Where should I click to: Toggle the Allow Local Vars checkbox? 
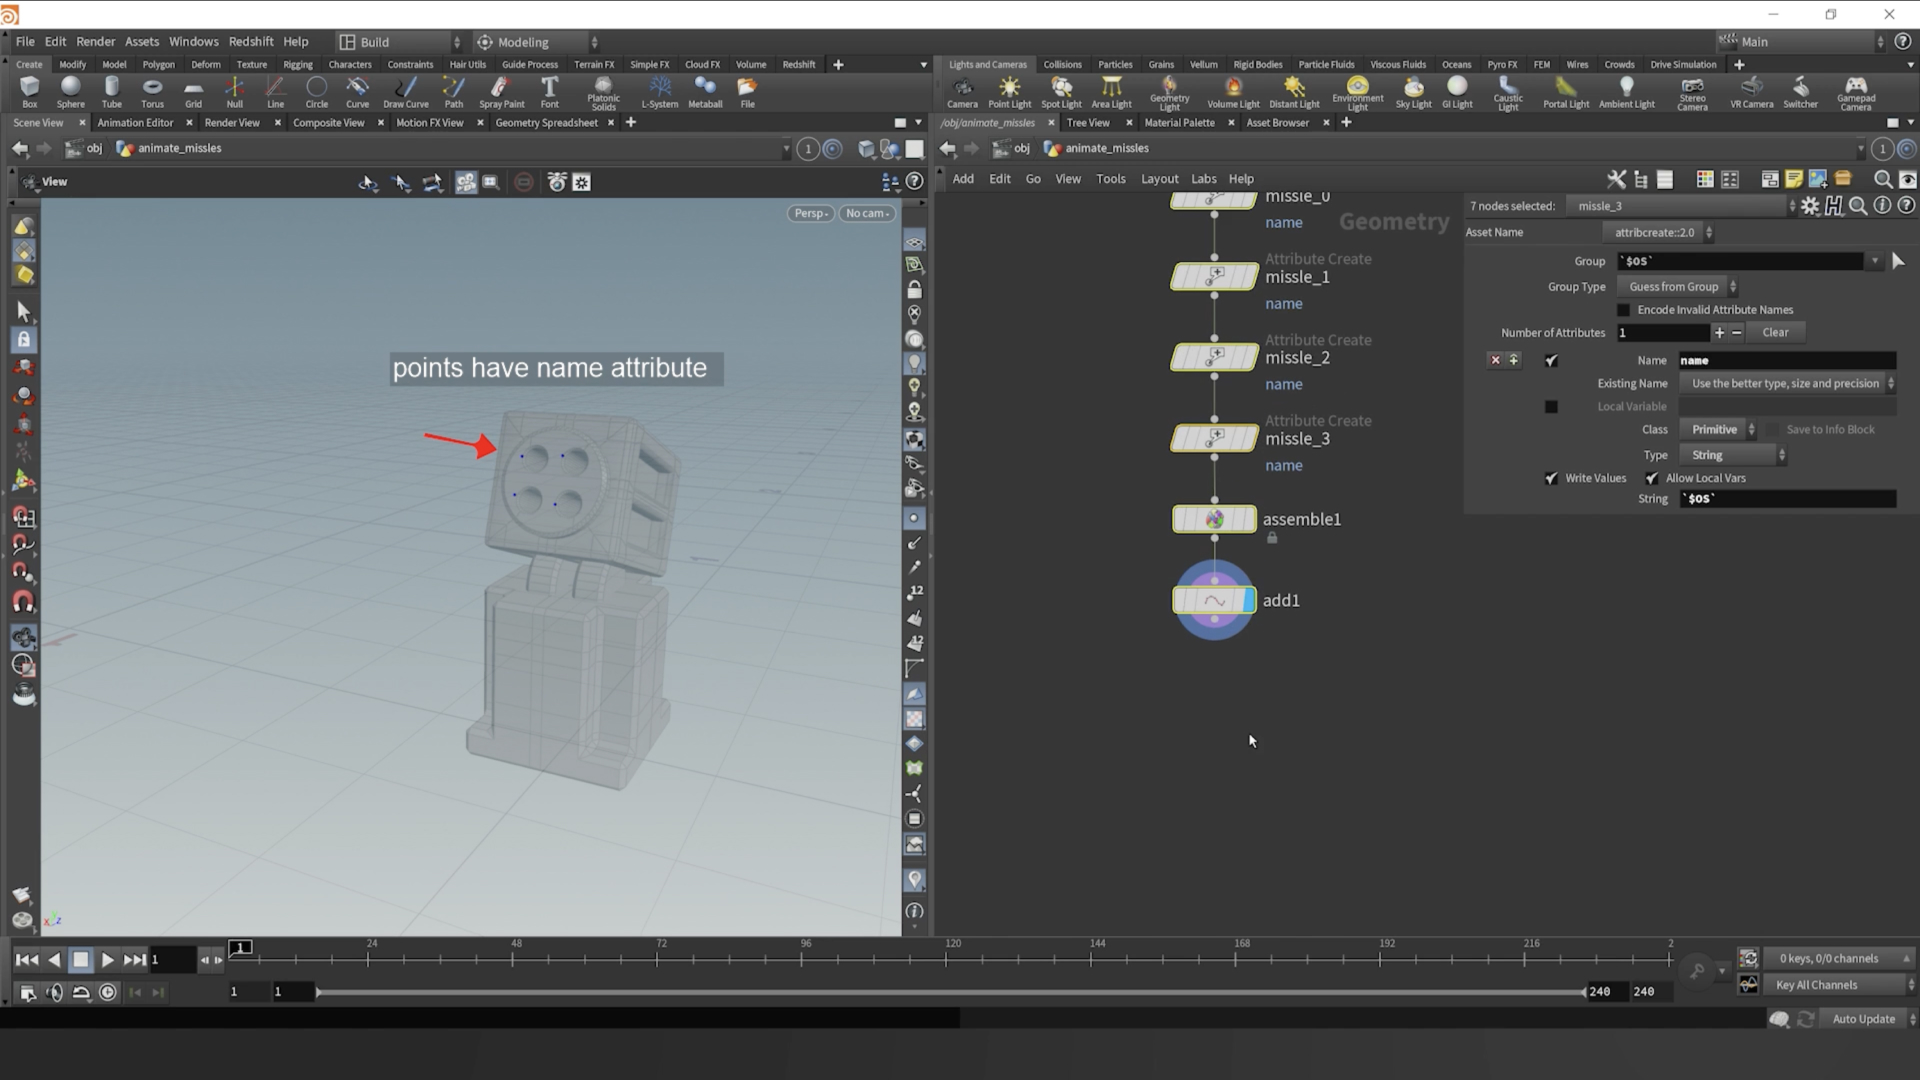(x=1652, y=478)
